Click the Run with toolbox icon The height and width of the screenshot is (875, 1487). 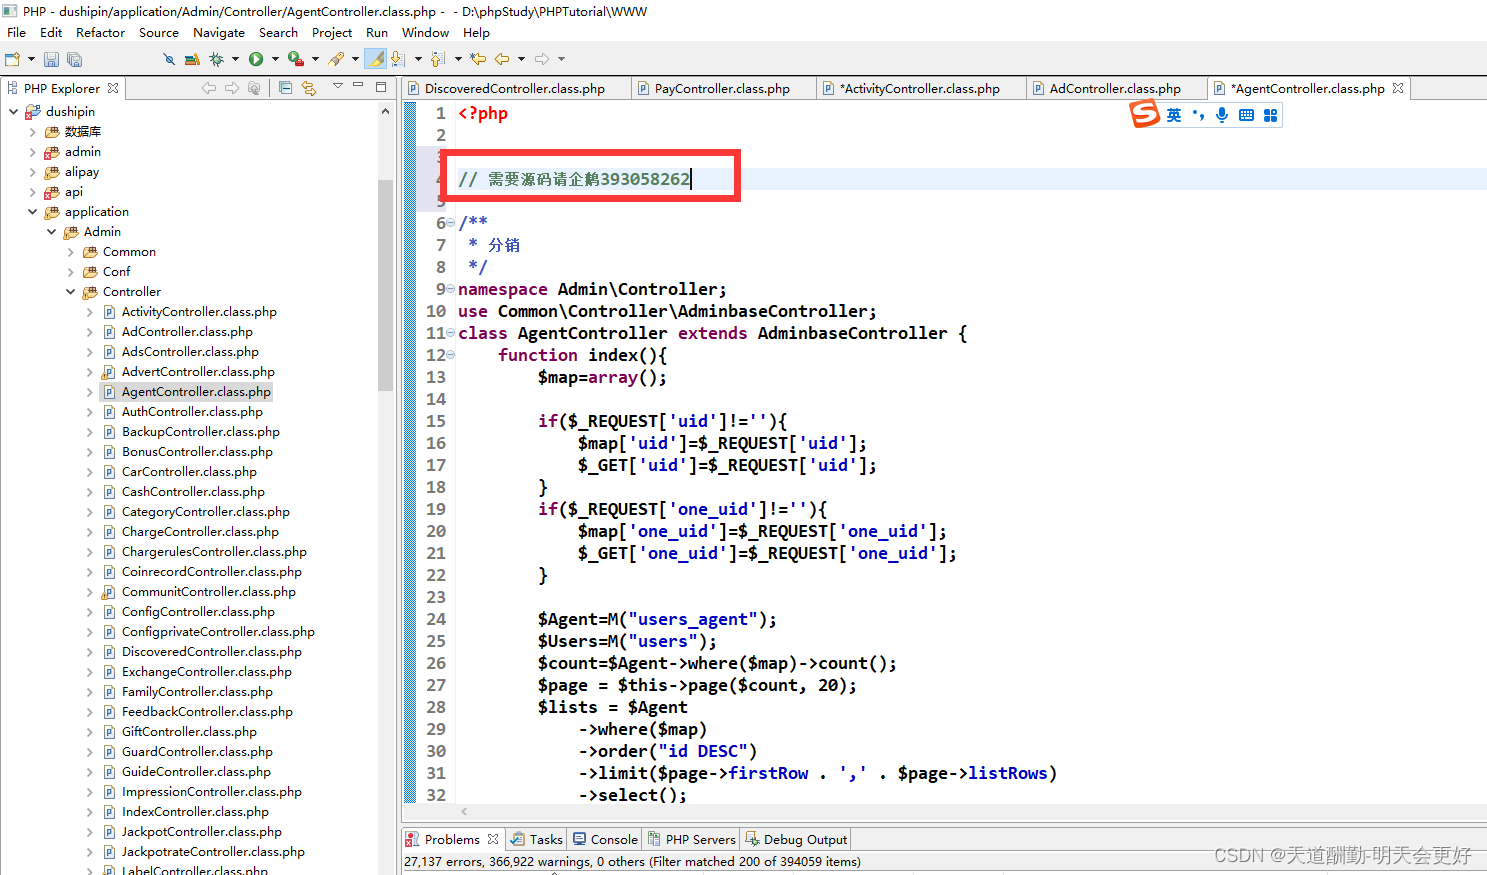pyautogui.click(x=295, y=59)
